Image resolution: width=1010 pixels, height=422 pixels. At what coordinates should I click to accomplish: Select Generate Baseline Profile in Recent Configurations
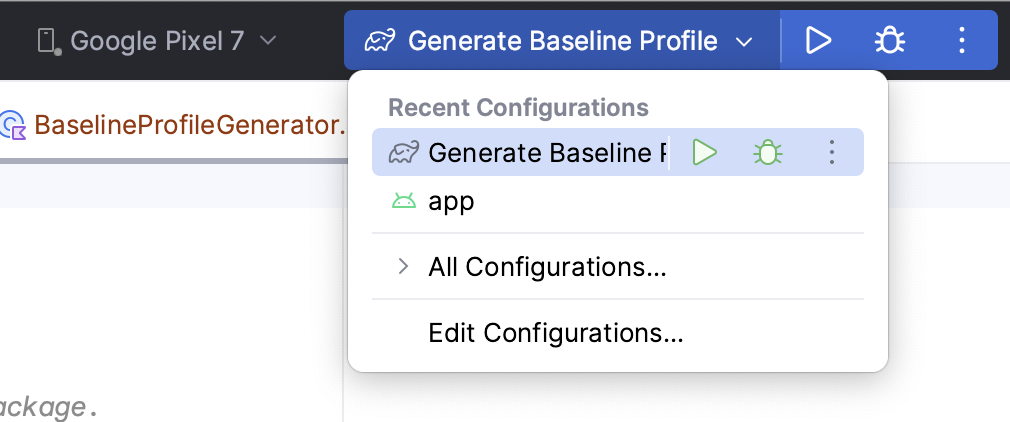[x=618, y=153]
